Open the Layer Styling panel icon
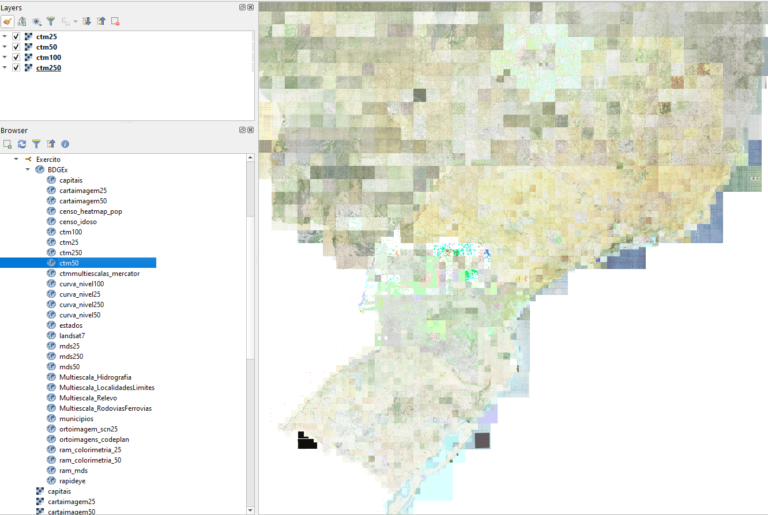 pyautogui.click(x=7, y=20)
